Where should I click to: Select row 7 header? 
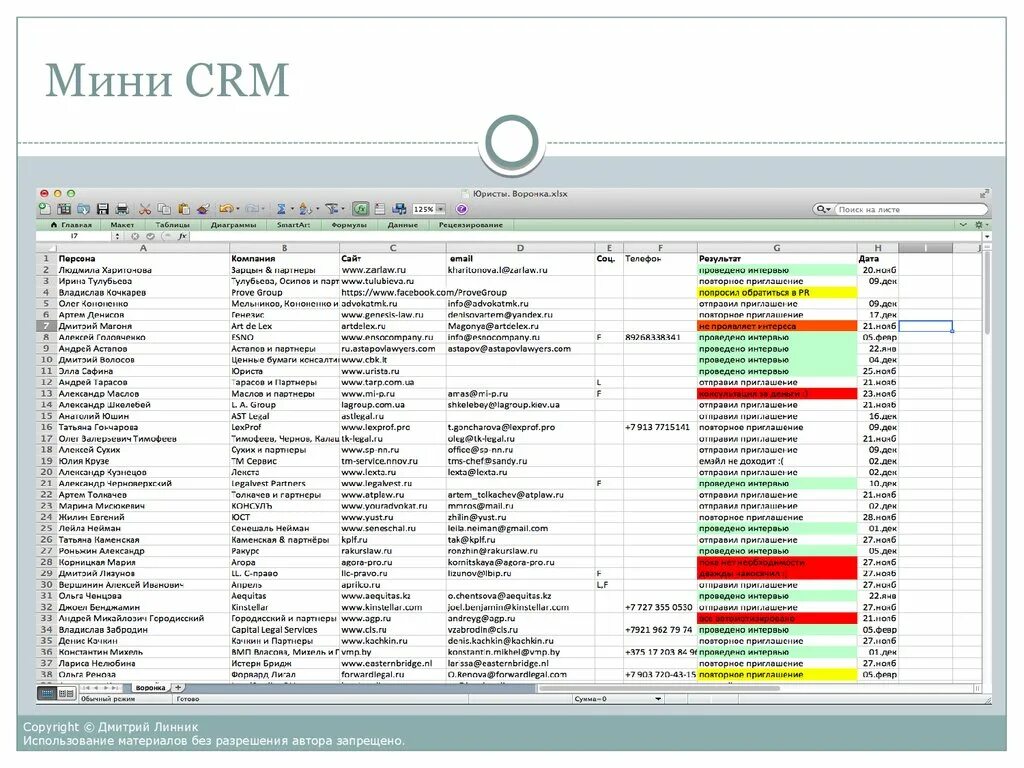pyautogui.click(x=46, y=326)
